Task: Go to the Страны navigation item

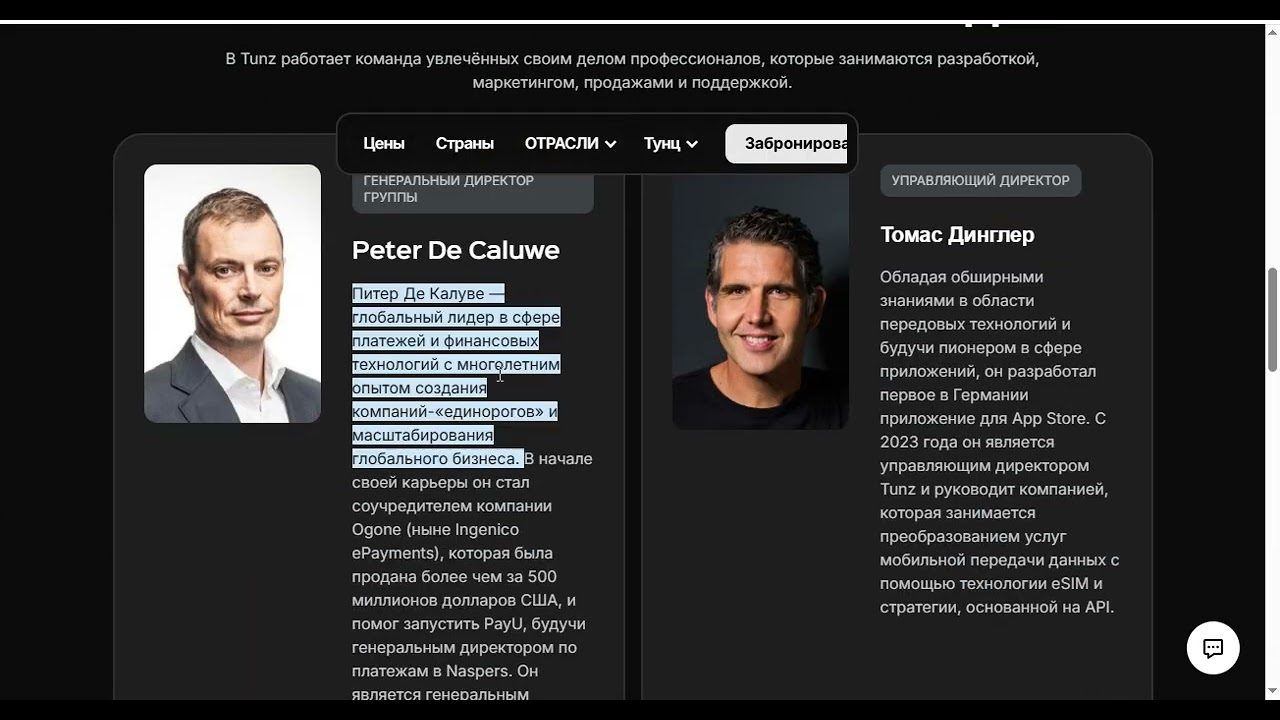Action: (x=465, y=143)
